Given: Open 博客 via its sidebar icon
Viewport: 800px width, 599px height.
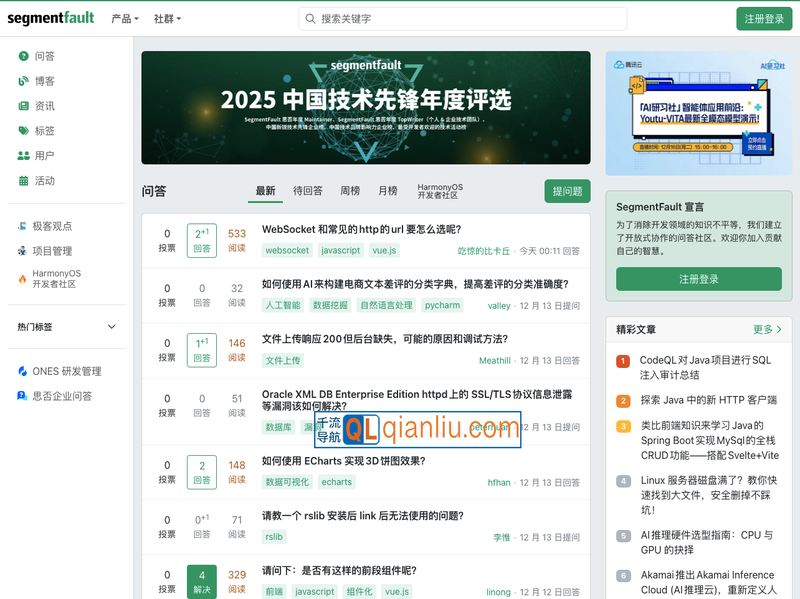Looking at the screenshot, I should click(x=23, y=81).
